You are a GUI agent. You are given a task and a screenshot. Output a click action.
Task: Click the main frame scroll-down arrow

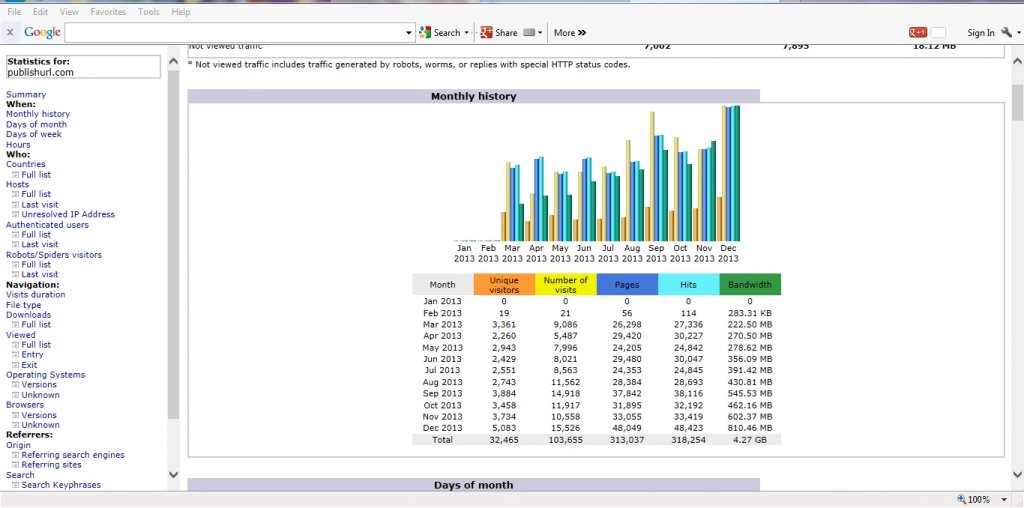click(1017, 475)
